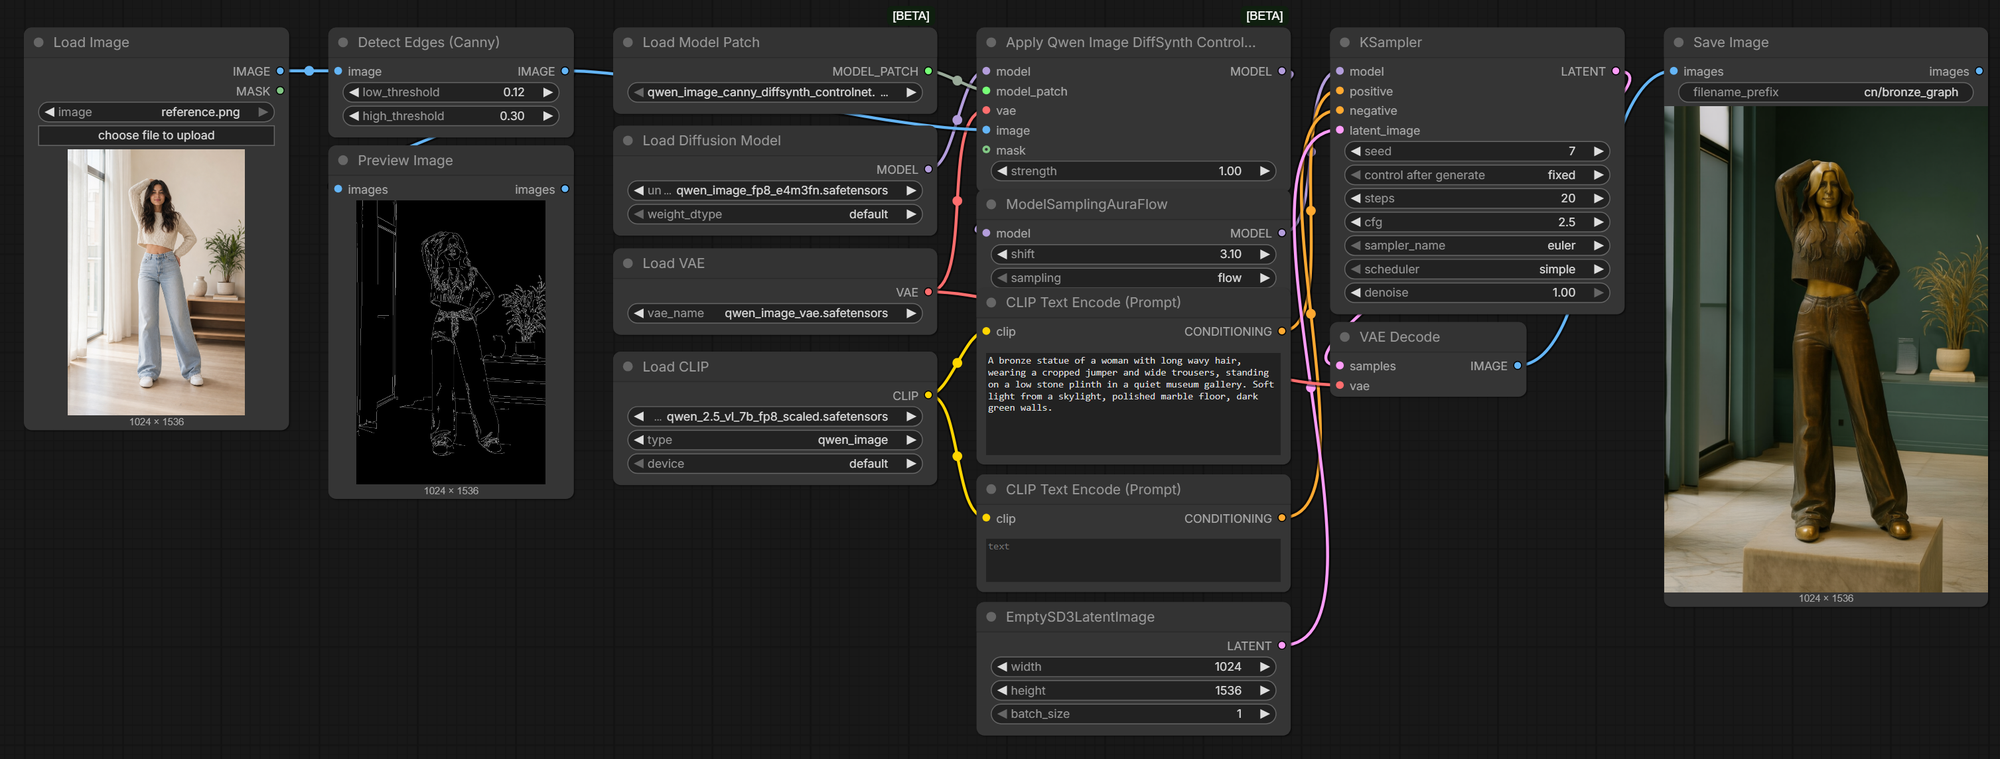
Task: Collapse the Load Image node via its dot
Action: pos(39,43)
